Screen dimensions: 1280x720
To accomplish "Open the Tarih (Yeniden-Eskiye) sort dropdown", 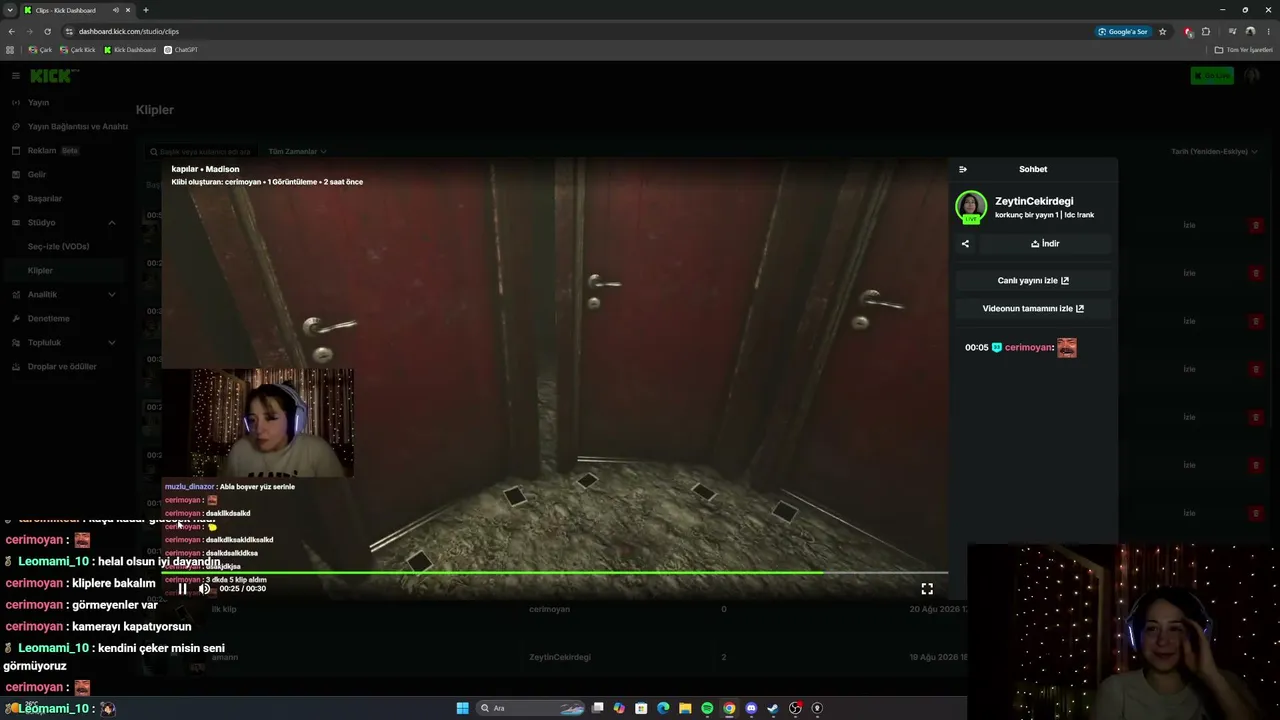I will pyautogui.click(x=1214, y=152).
